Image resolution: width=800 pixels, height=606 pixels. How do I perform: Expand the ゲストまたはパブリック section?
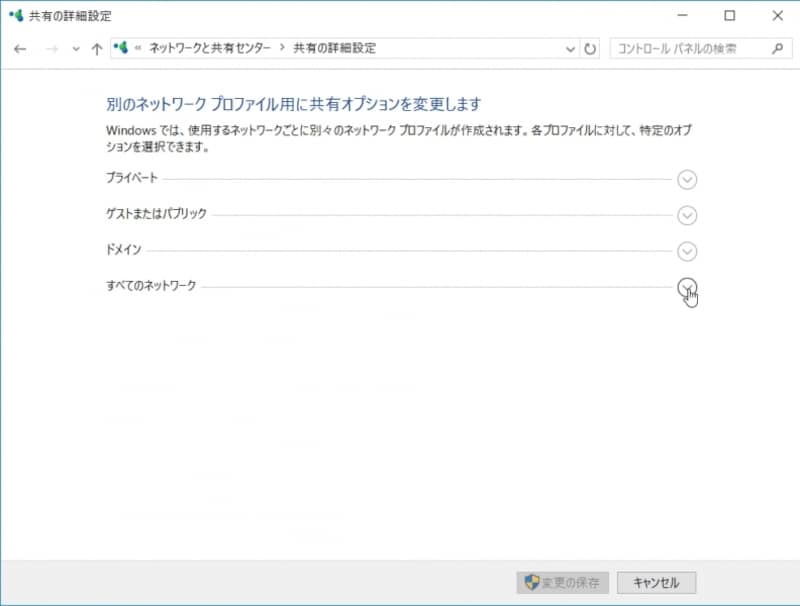[687, 215]
